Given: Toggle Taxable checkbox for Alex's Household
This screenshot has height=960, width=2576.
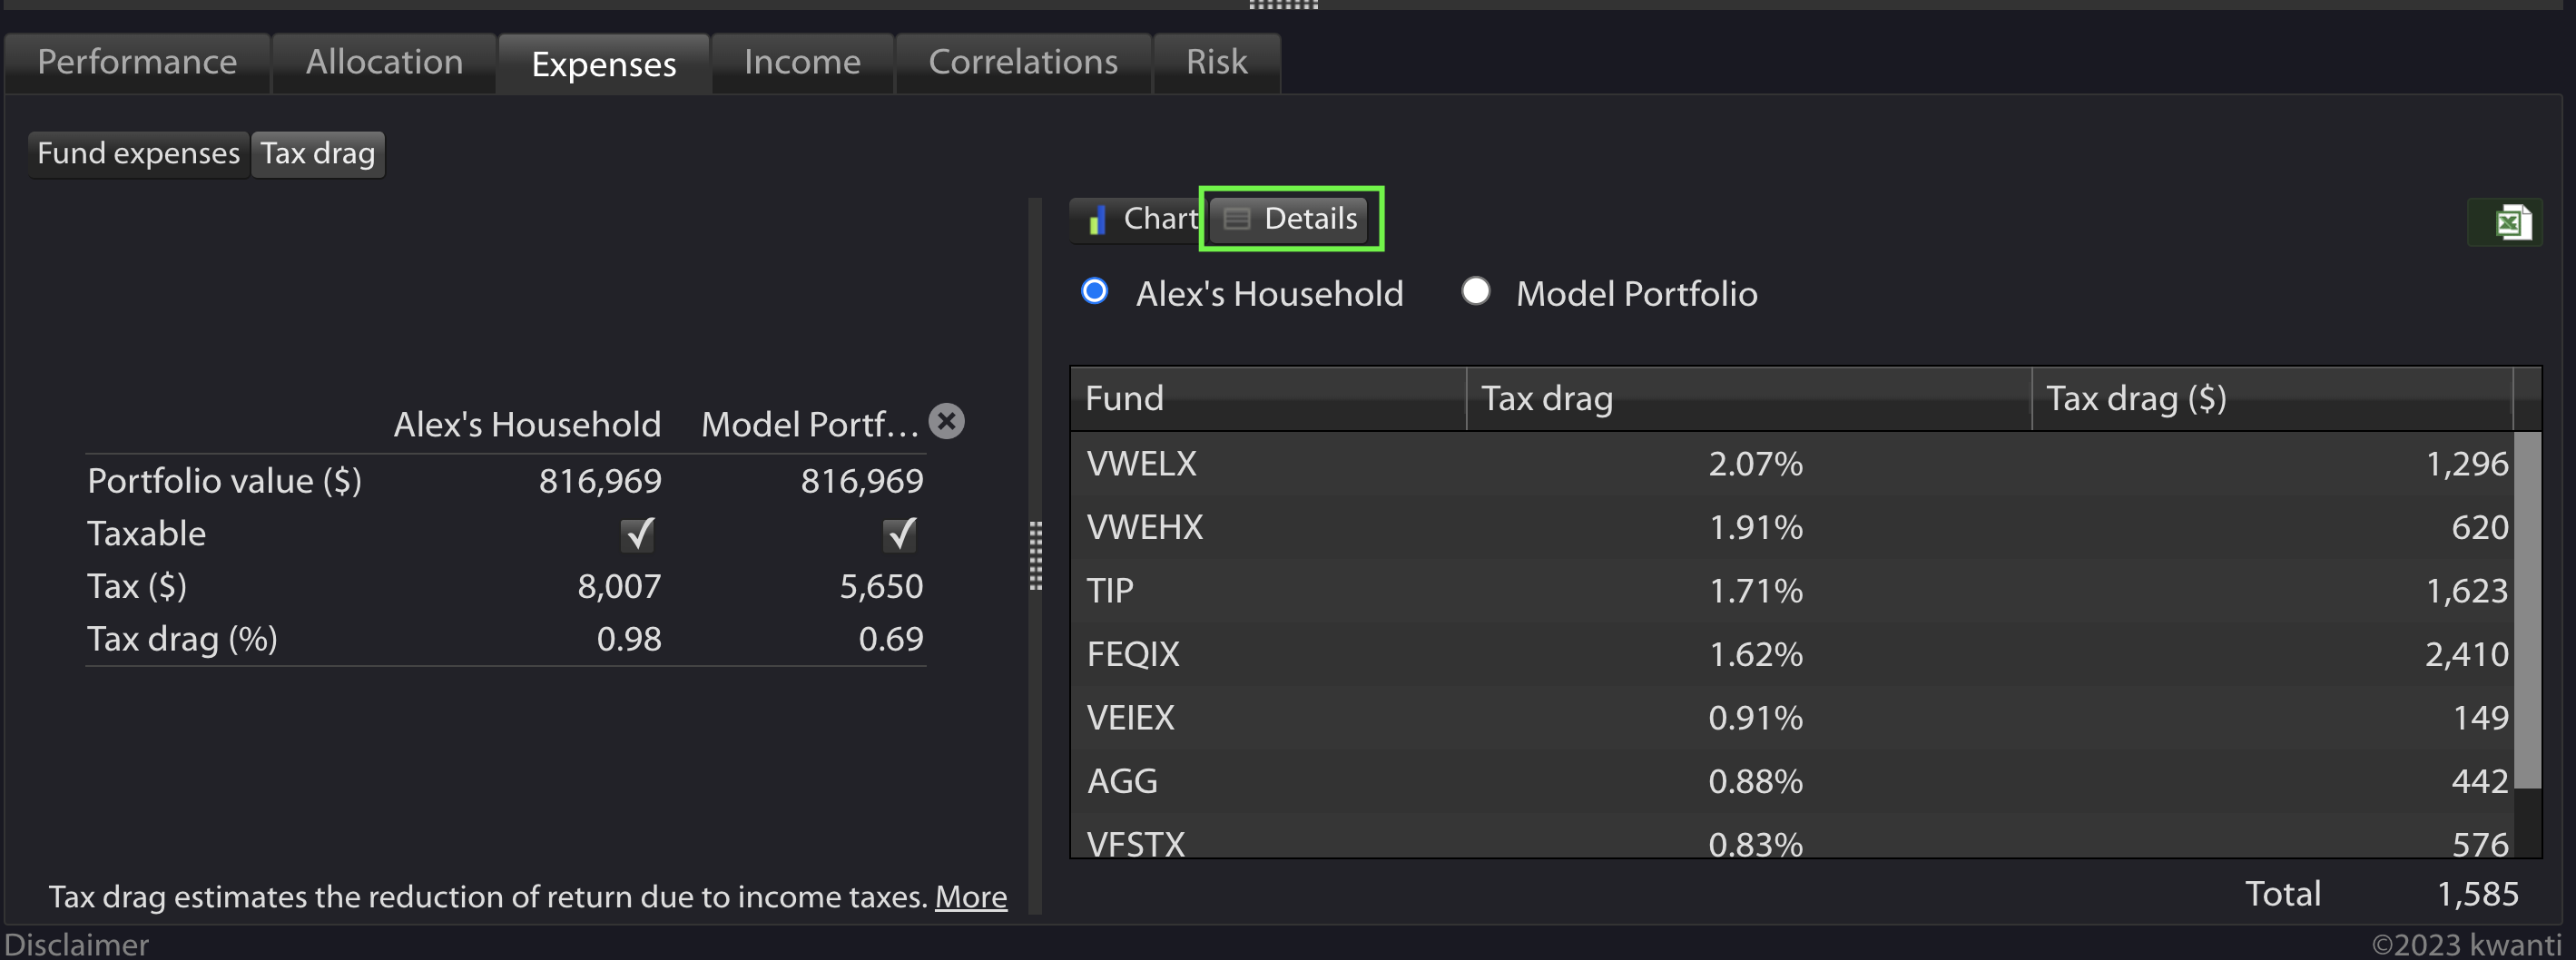Looking at the screenshot, I should coord(637,534).
